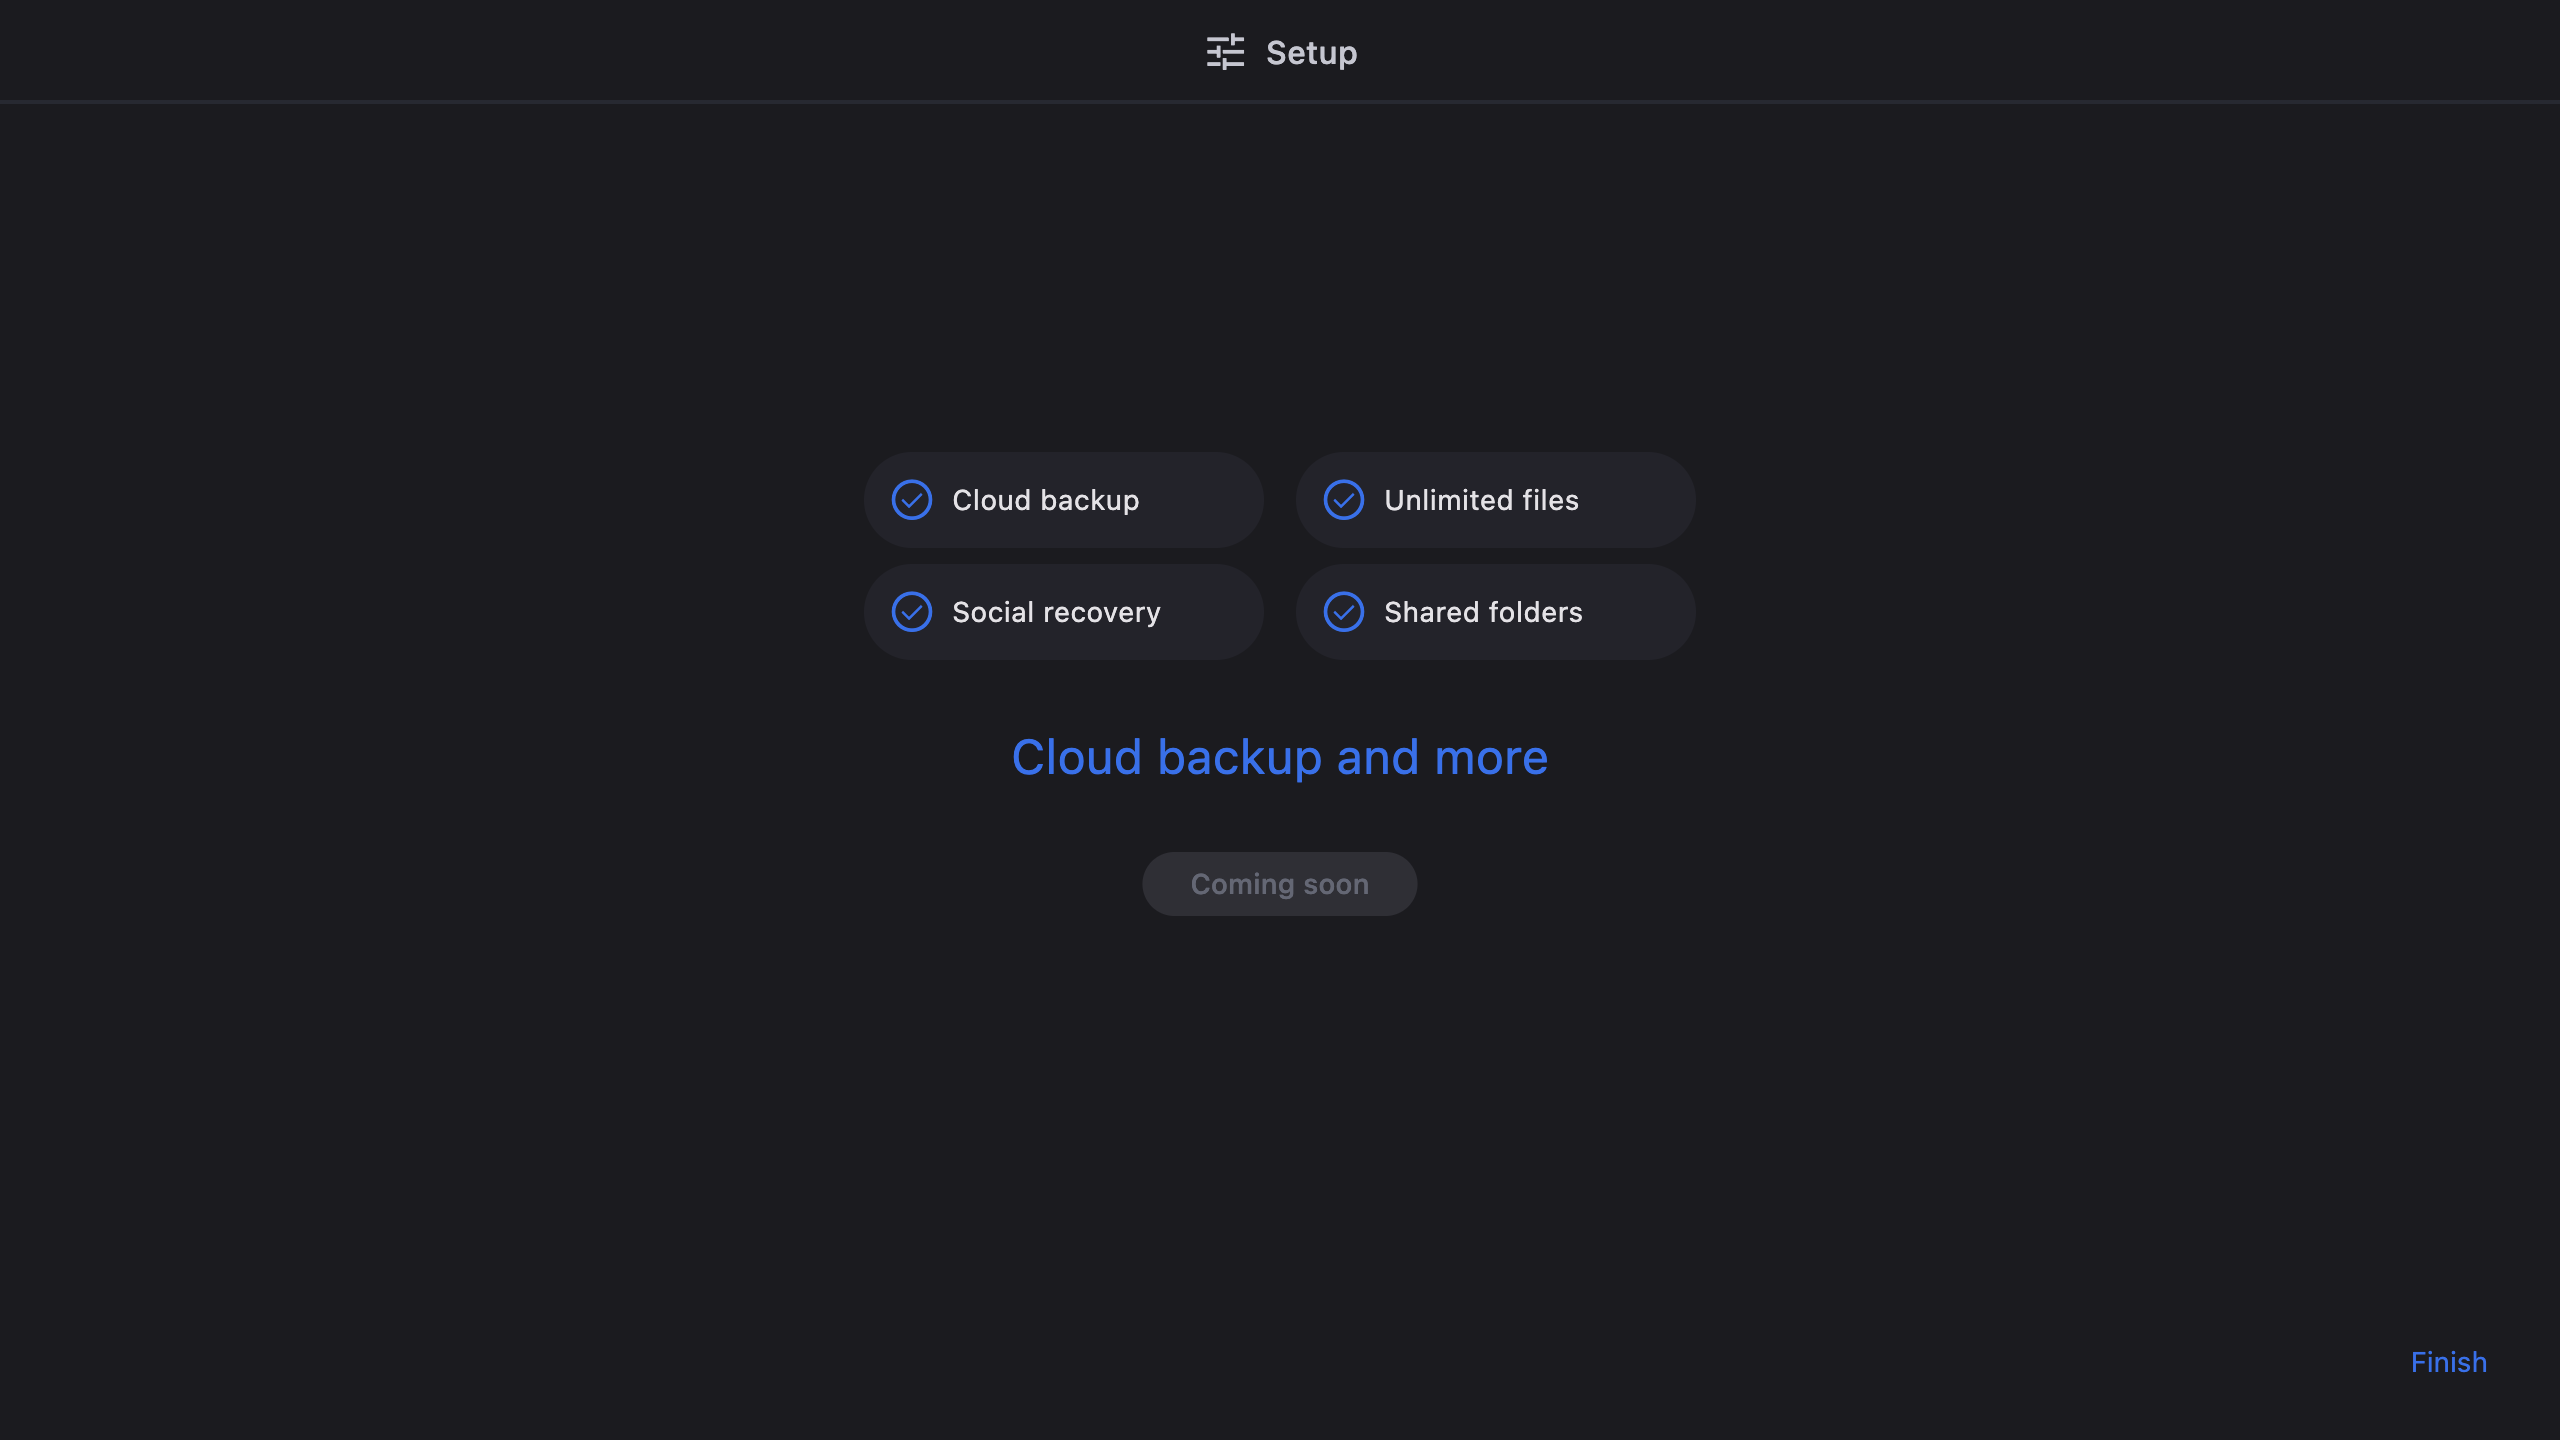Click the Setup sliders icon

1225,52
